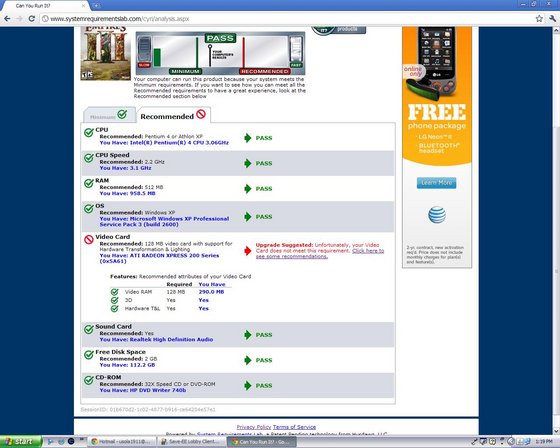Reload the page with refresh icon
560x448 pixels.
pyautogui.click(x=32, y=19)
